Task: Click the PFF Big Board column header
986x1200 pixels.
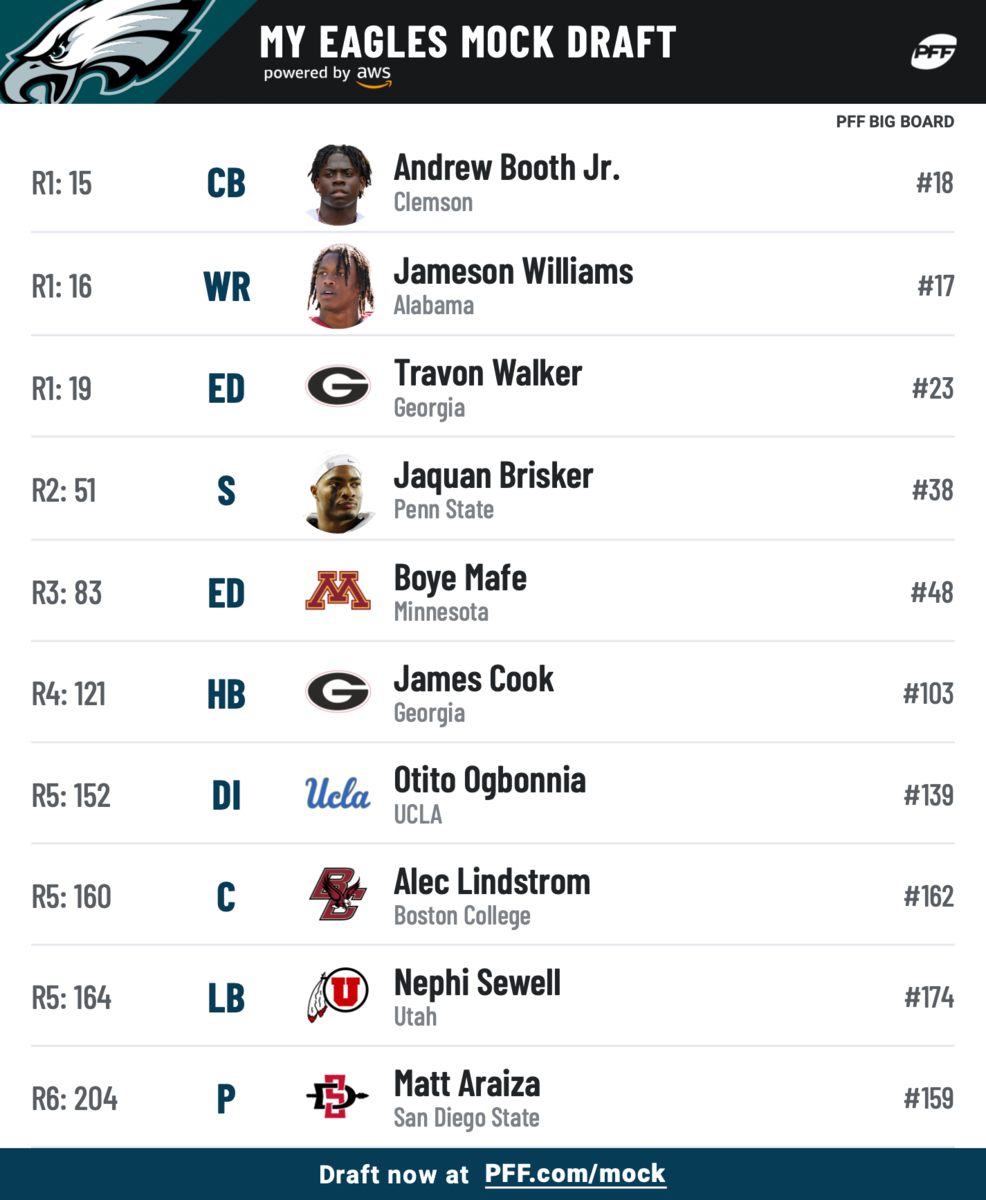Action: [895, 122]
